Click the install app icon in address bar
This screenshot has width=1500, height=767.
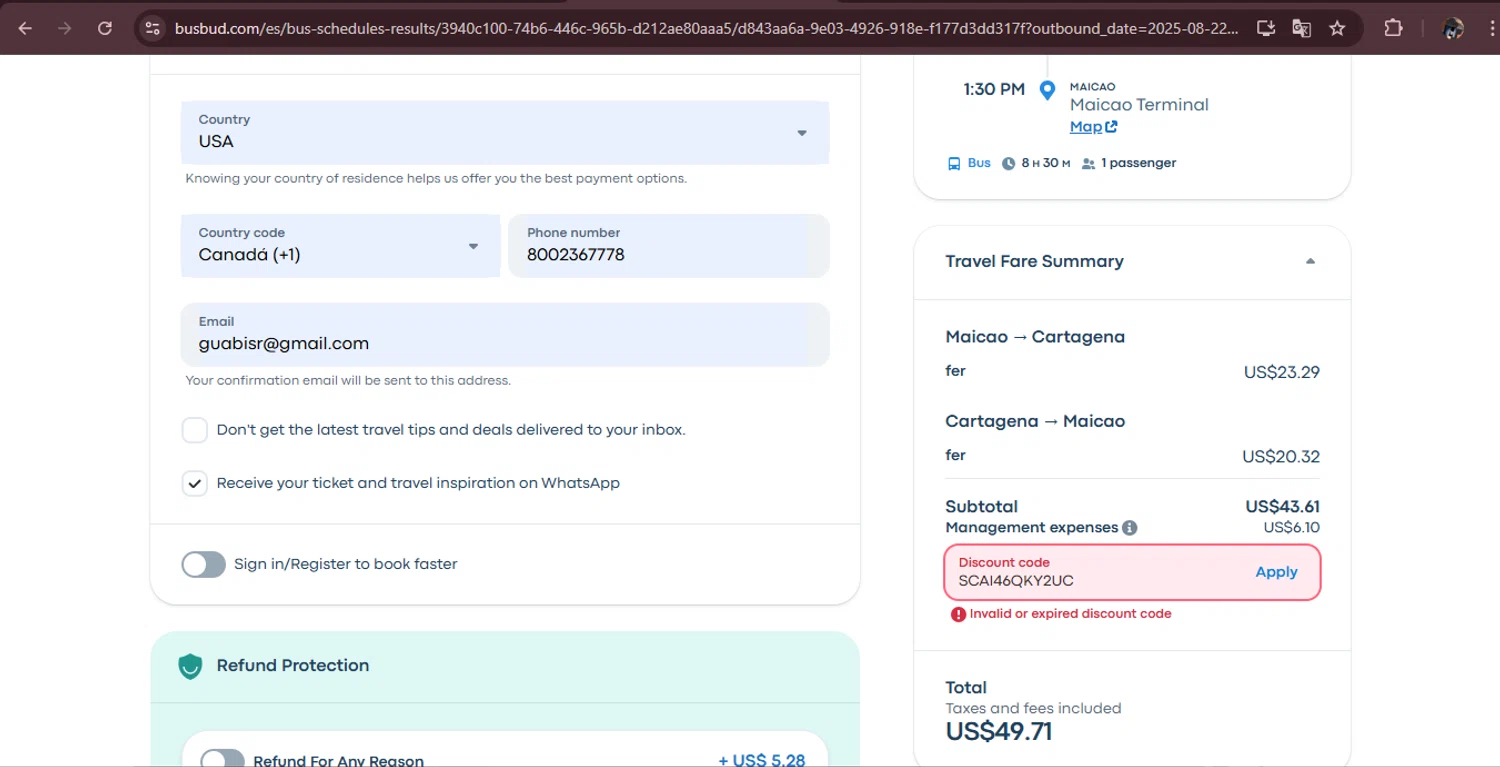(x=1266, y=28)
